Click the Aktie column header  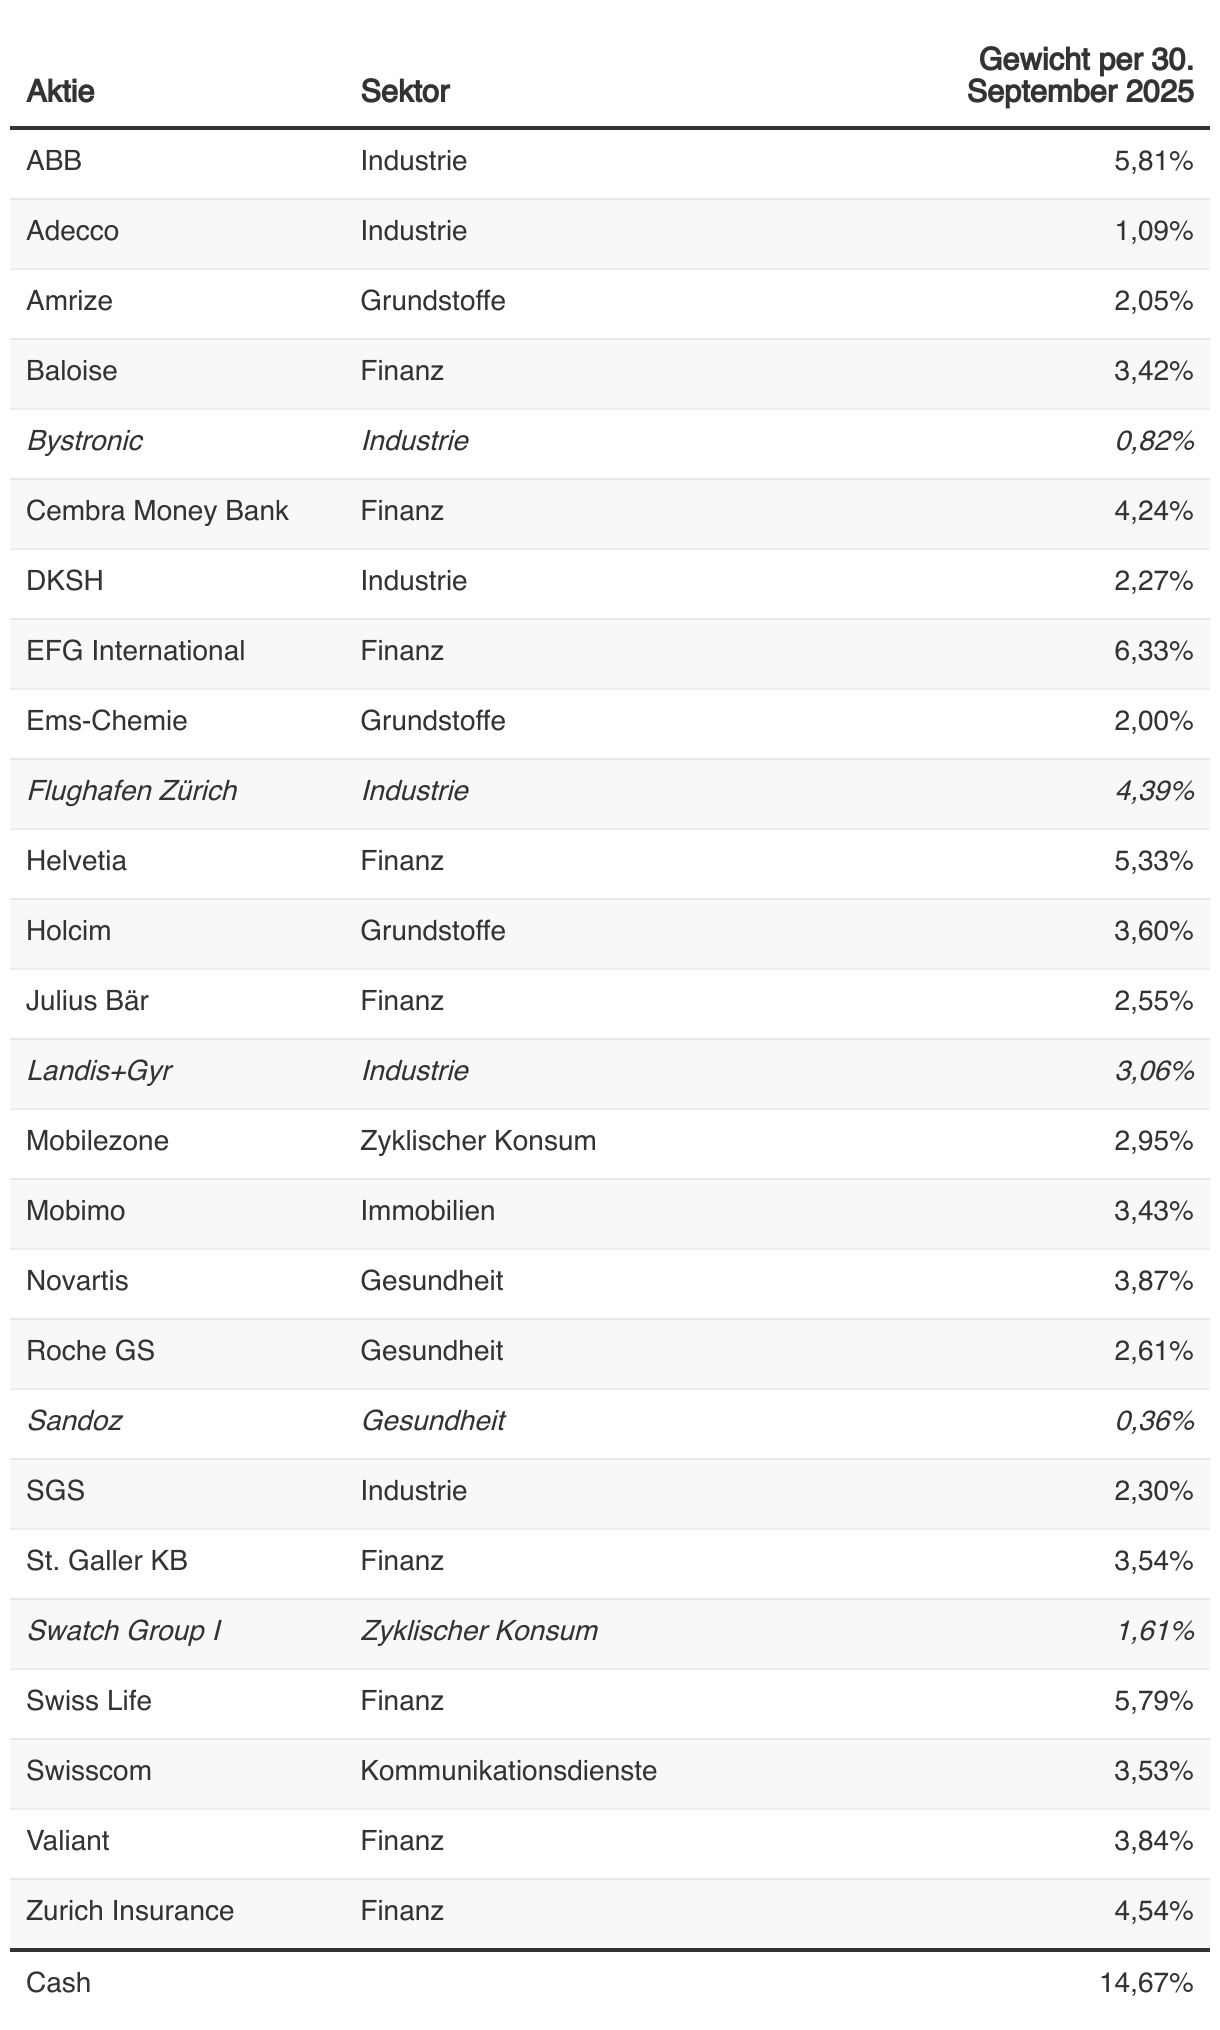[60, 91]
